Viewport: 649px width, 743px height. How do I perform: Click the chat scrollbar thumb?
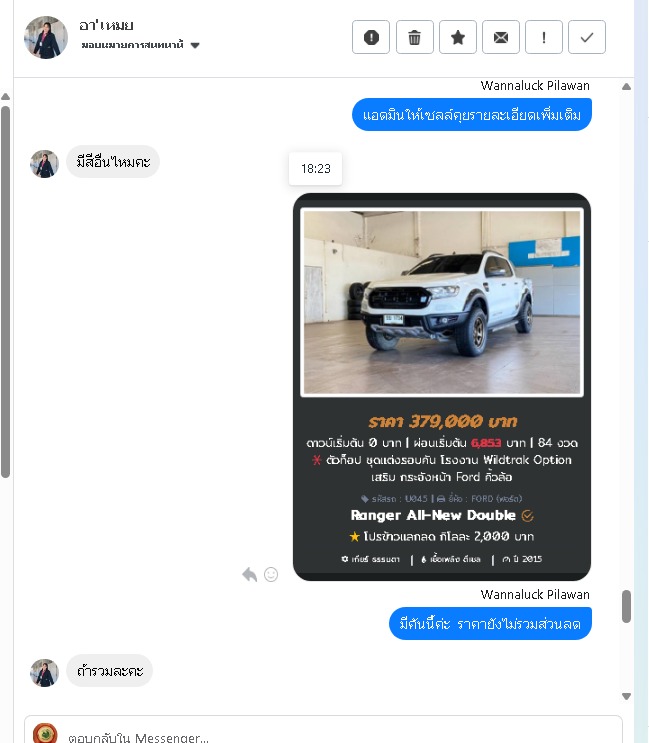tap(626, 606)
